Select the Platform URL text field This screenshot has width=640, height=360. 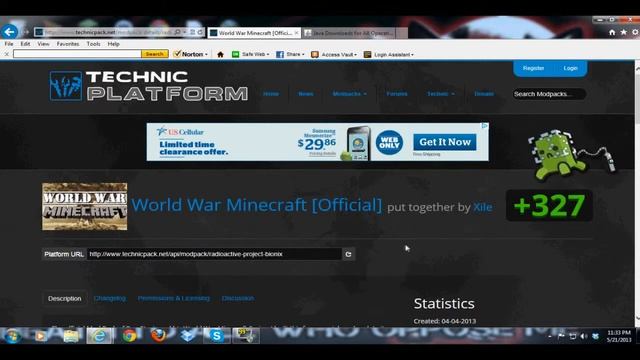point(214,254)
